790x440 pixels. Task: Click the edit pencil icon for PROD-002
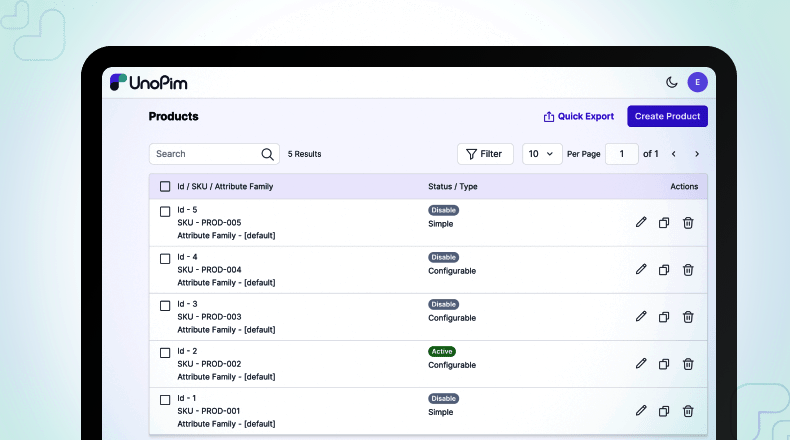pos(641,363)
